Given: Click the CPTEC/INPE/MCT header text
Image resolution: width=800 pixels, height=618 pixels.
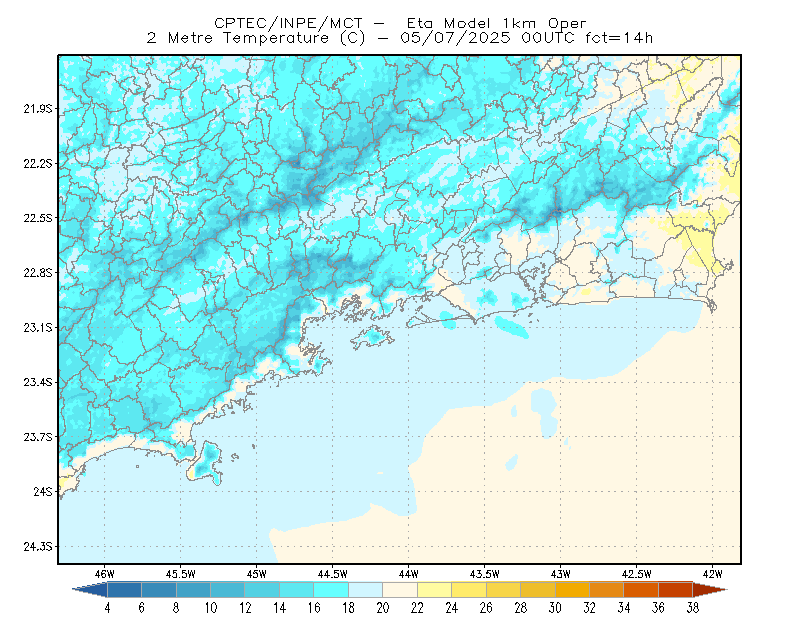Looking at the screenshot, I should (x=288, y=23).
